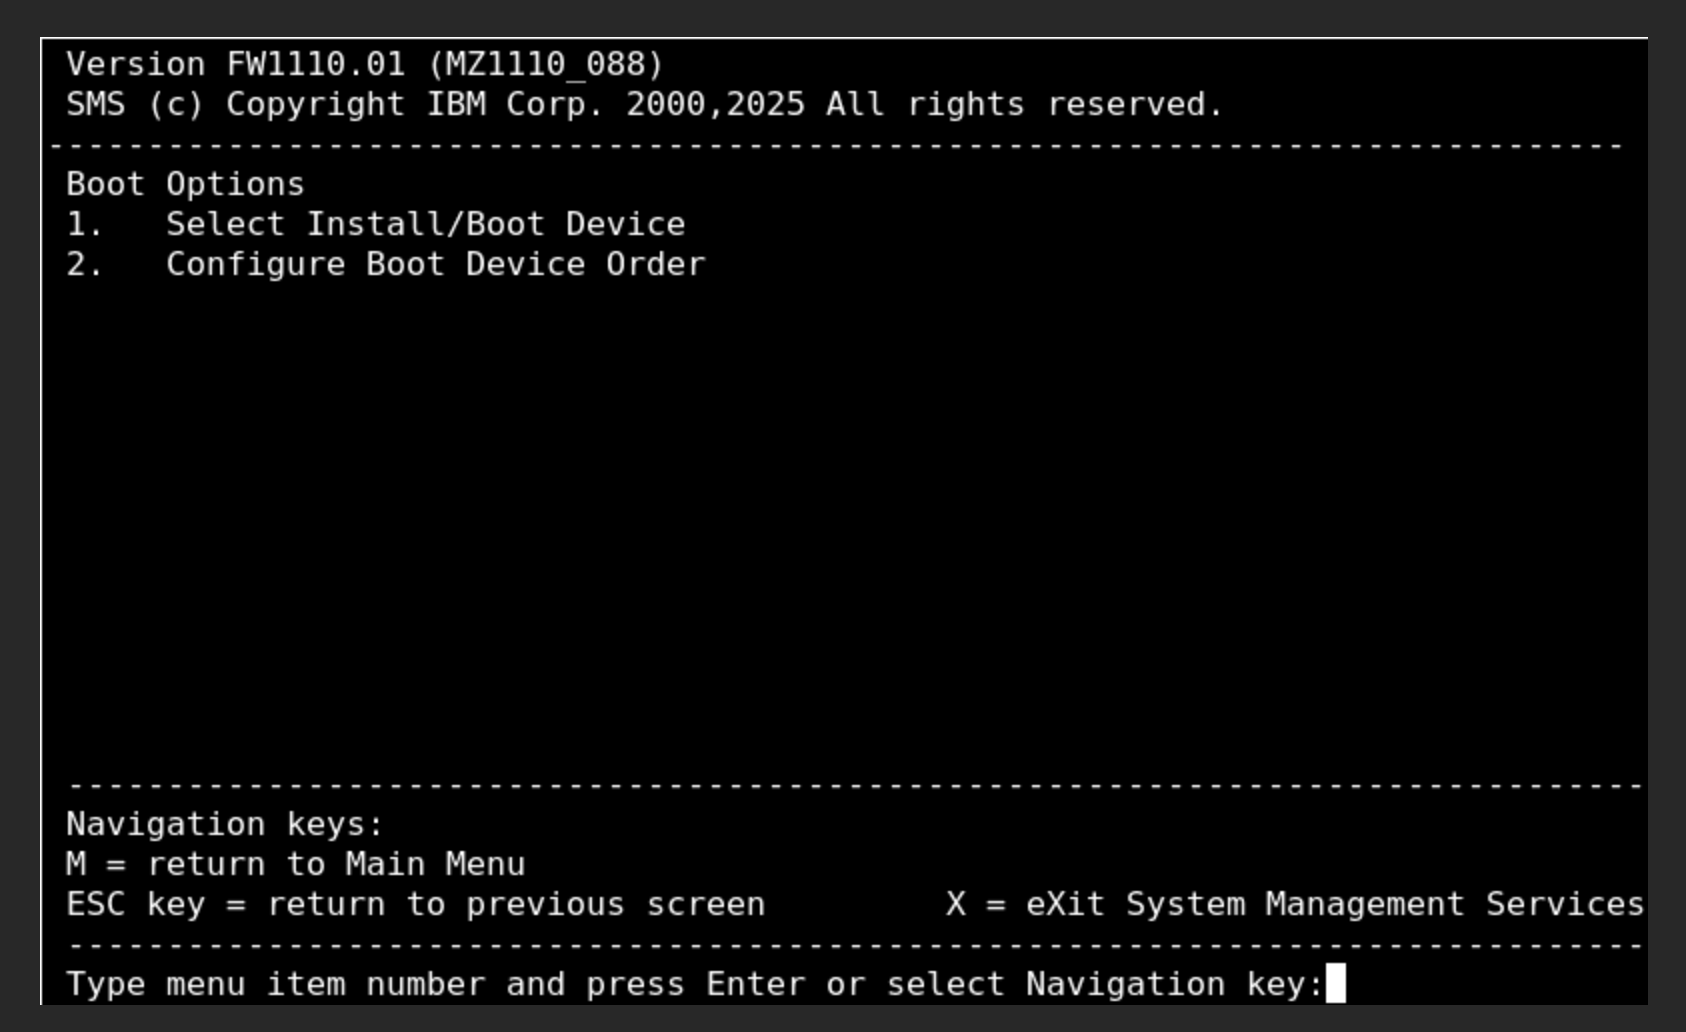Screen dimensions: 1686x1032
Task: Select menu item 2 Configure Boot Device Order
Action: coord(386,264)
